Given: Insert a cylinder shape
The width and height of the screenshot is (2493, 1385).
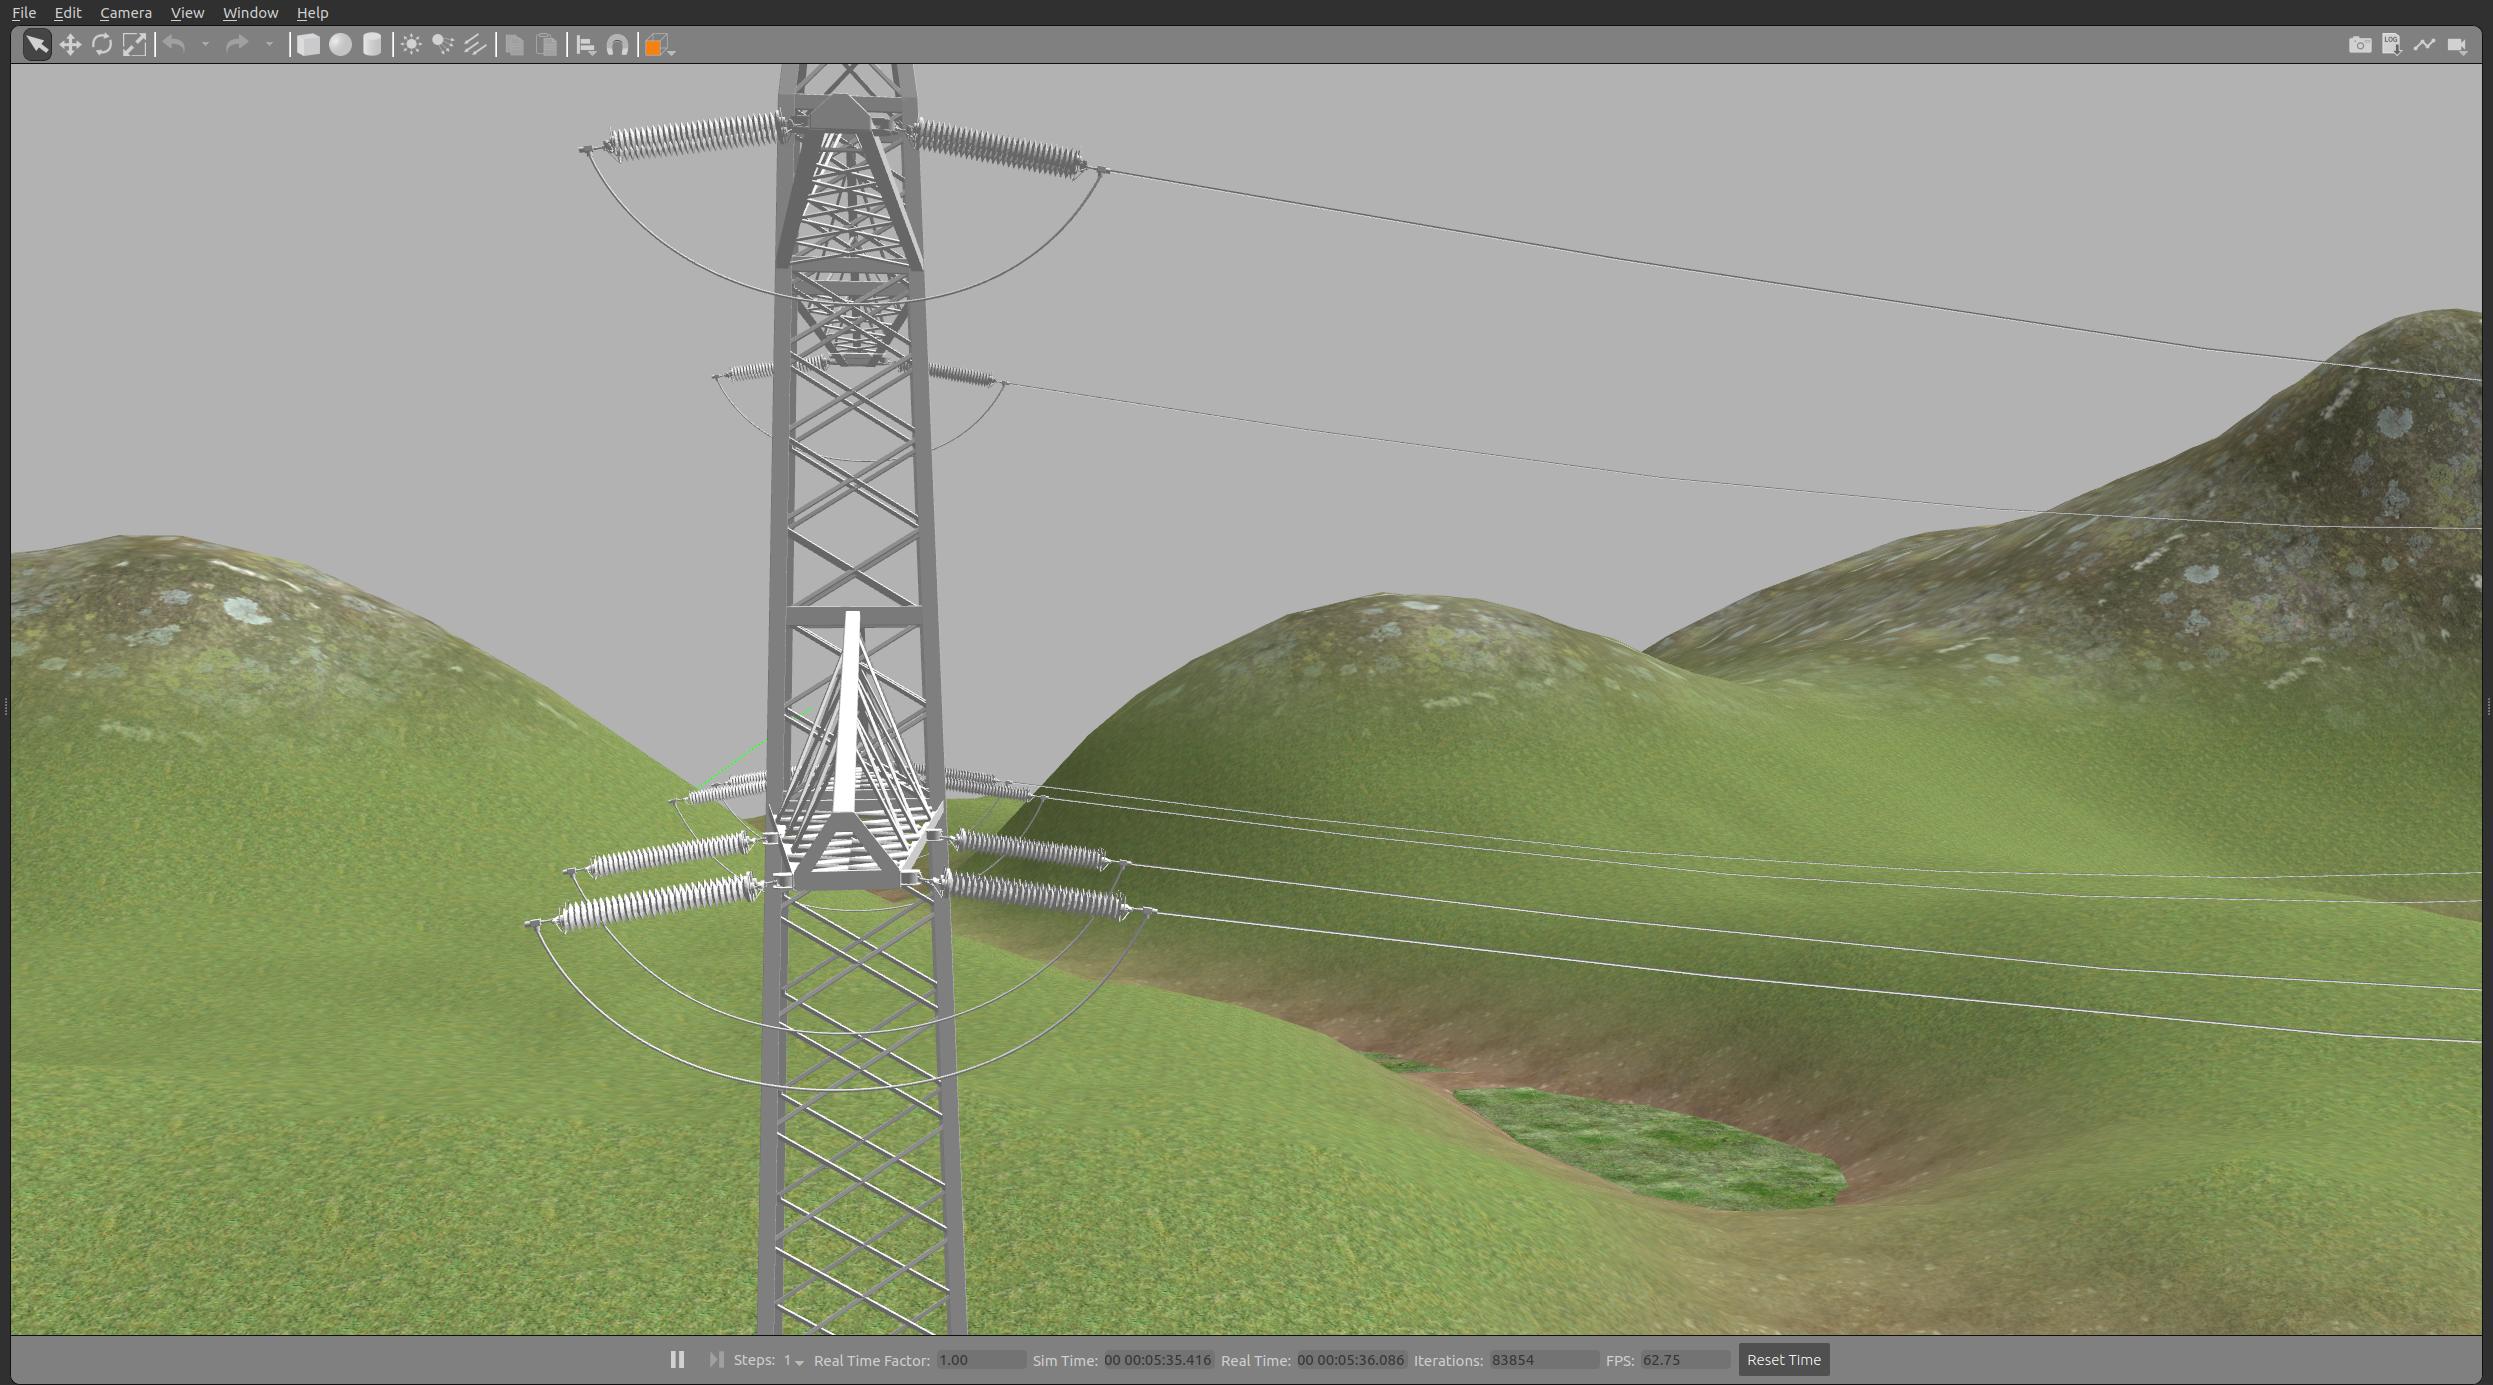Looking at the screenshot, I should coord(372,45).
